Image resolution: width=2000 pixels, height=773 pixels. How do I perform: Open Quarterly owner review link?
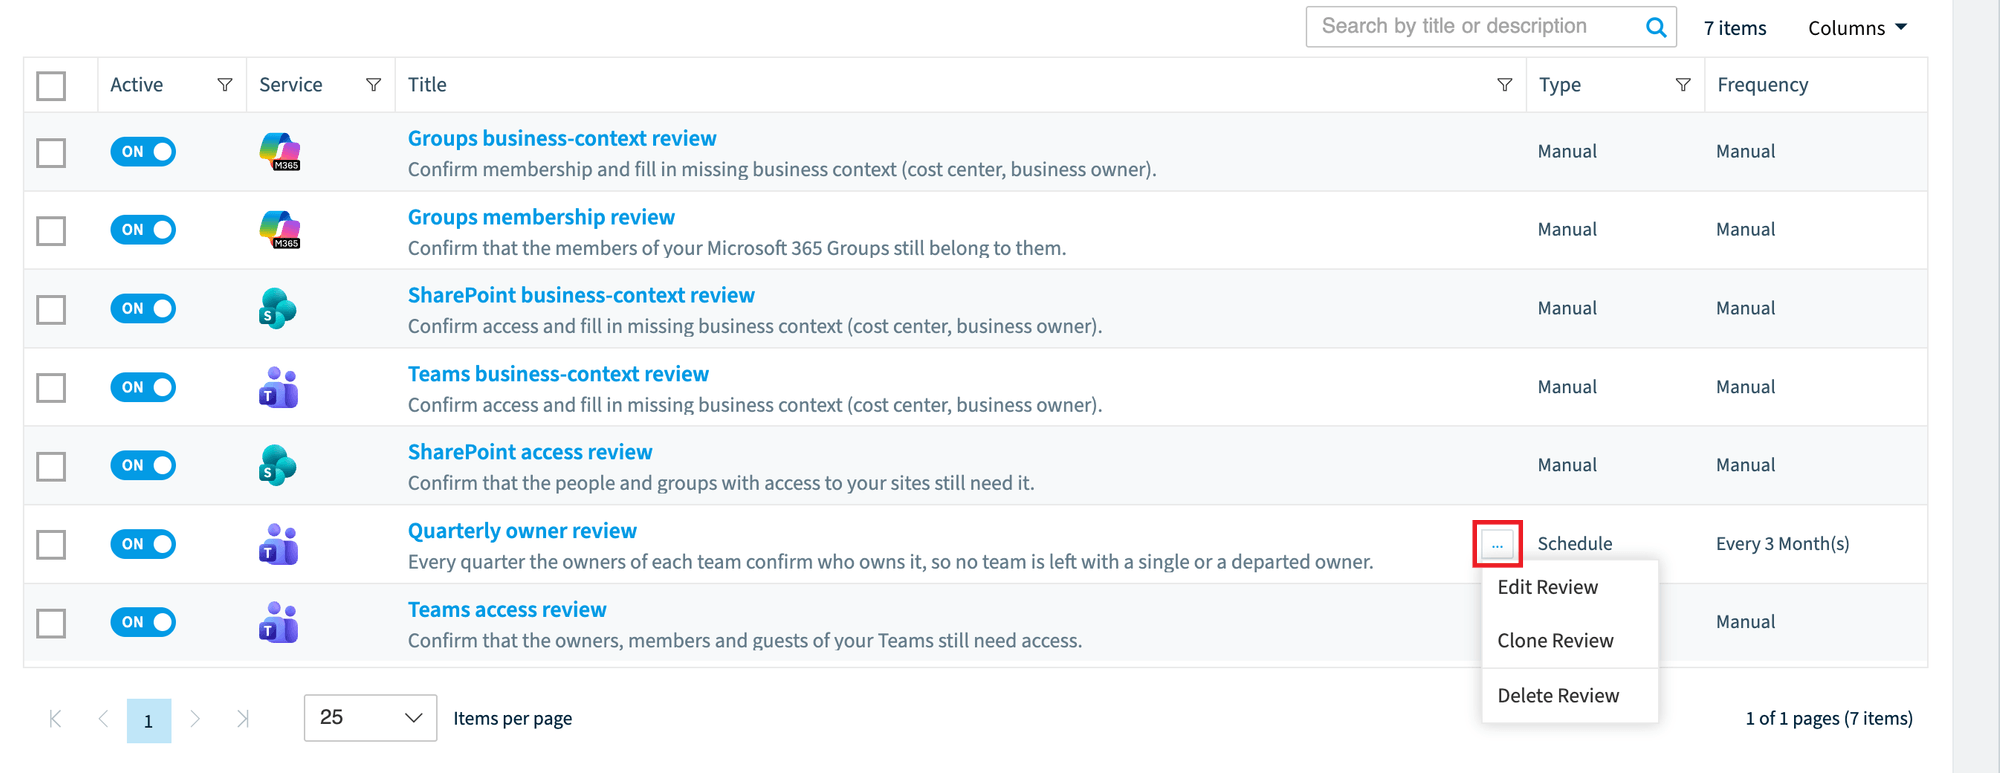[x=522, y=531]
